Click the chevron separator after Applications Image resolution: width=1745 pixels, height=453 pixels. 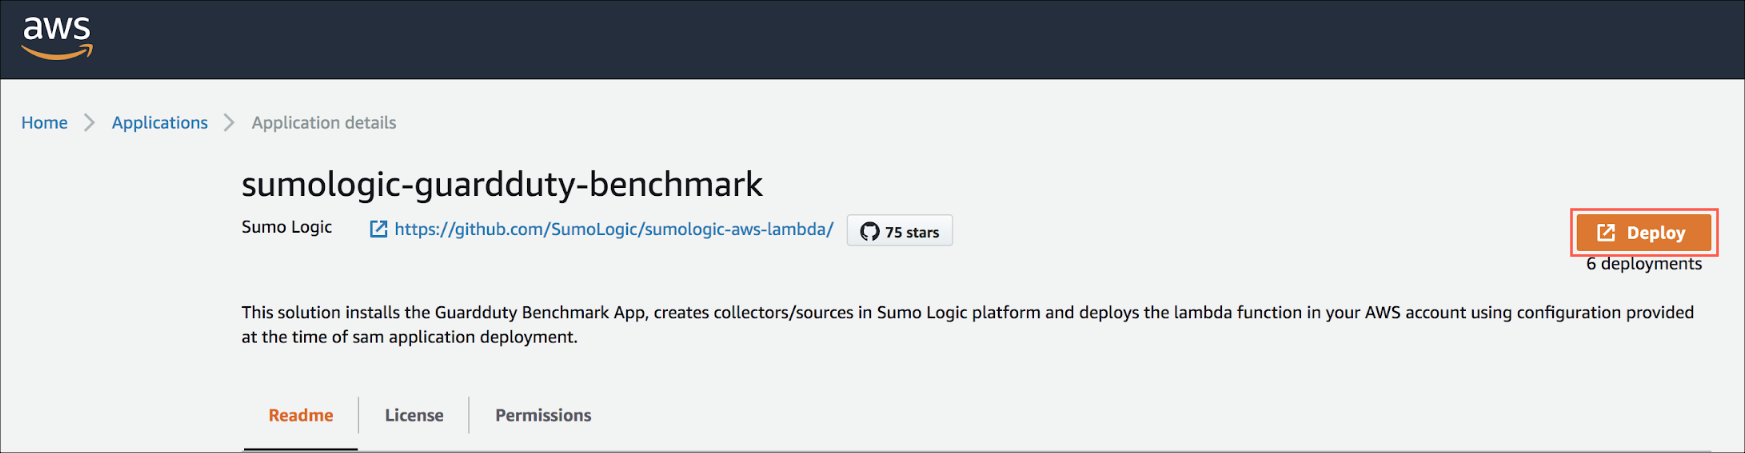(x=229, y=123)
